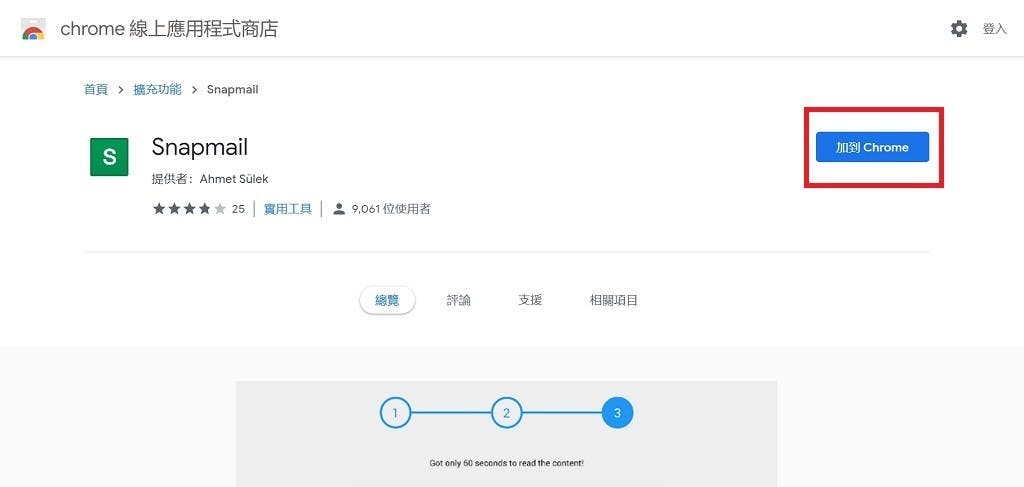
Task: Click Snapmail in the breadcrumb
Action: 232,89
